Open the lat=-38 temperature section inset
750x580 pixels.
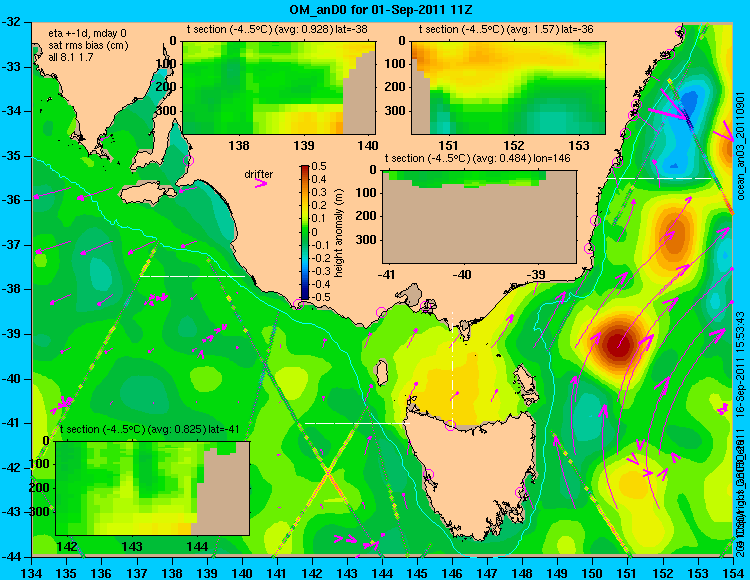[x=279, y=87]
